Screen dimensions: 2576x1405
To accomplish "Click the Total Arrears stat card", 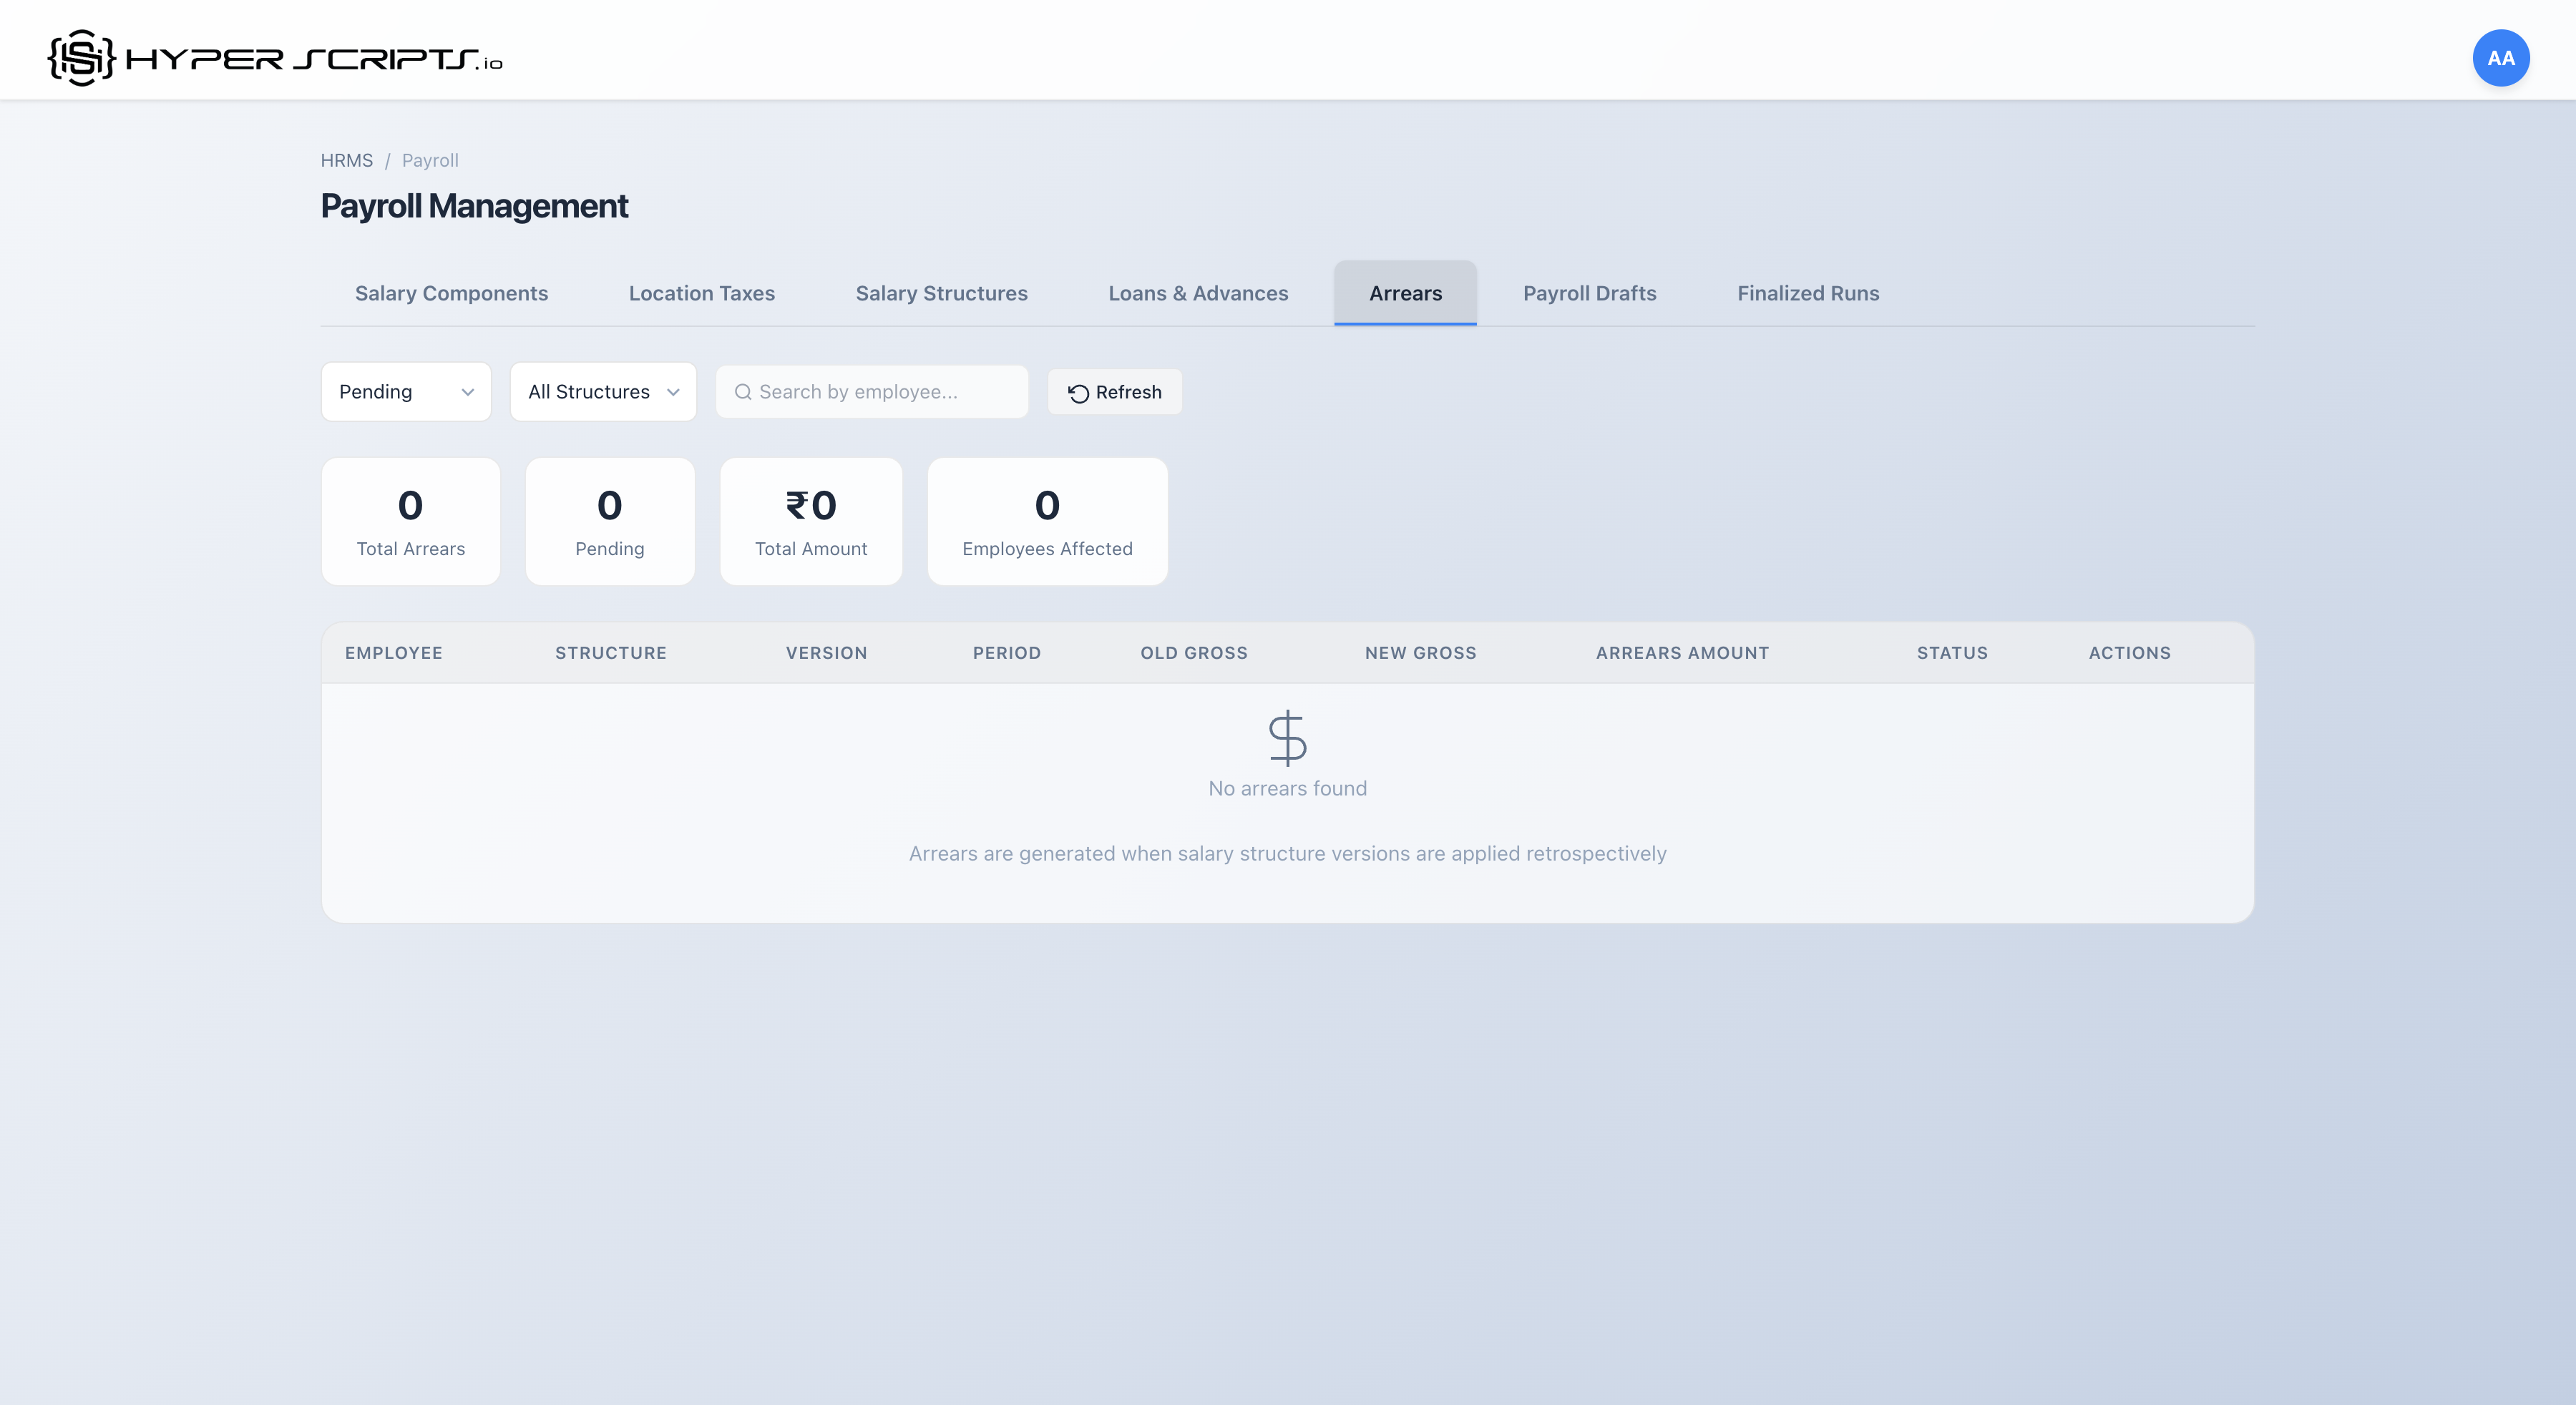I will point(410,522).
